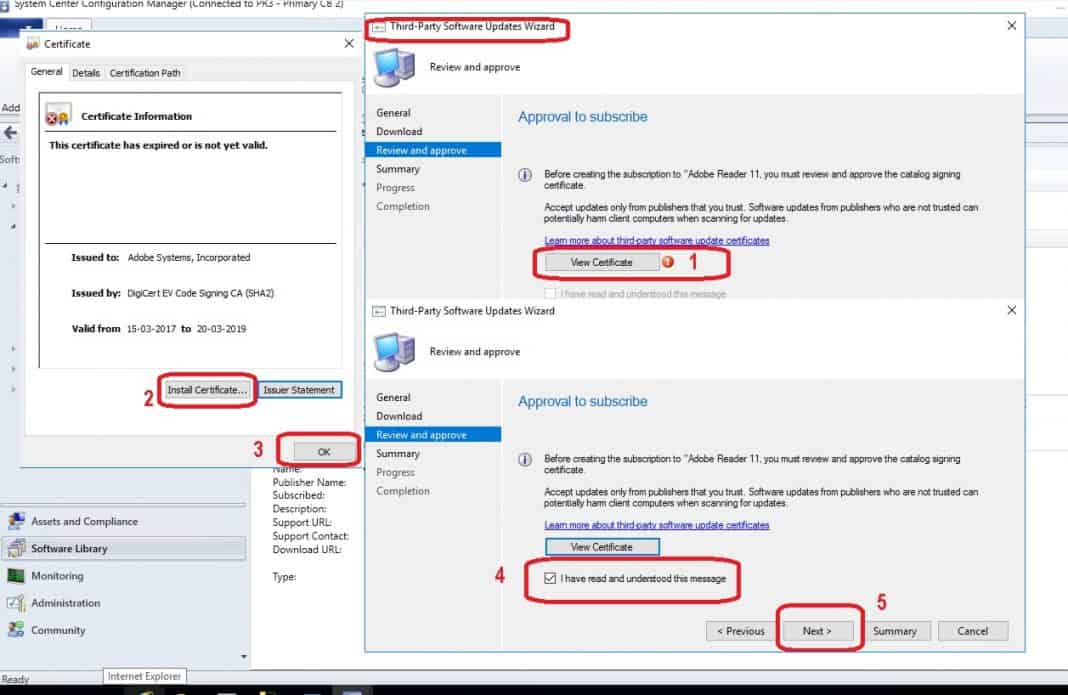Select General step in lower wizard

[x=393, y=397]
